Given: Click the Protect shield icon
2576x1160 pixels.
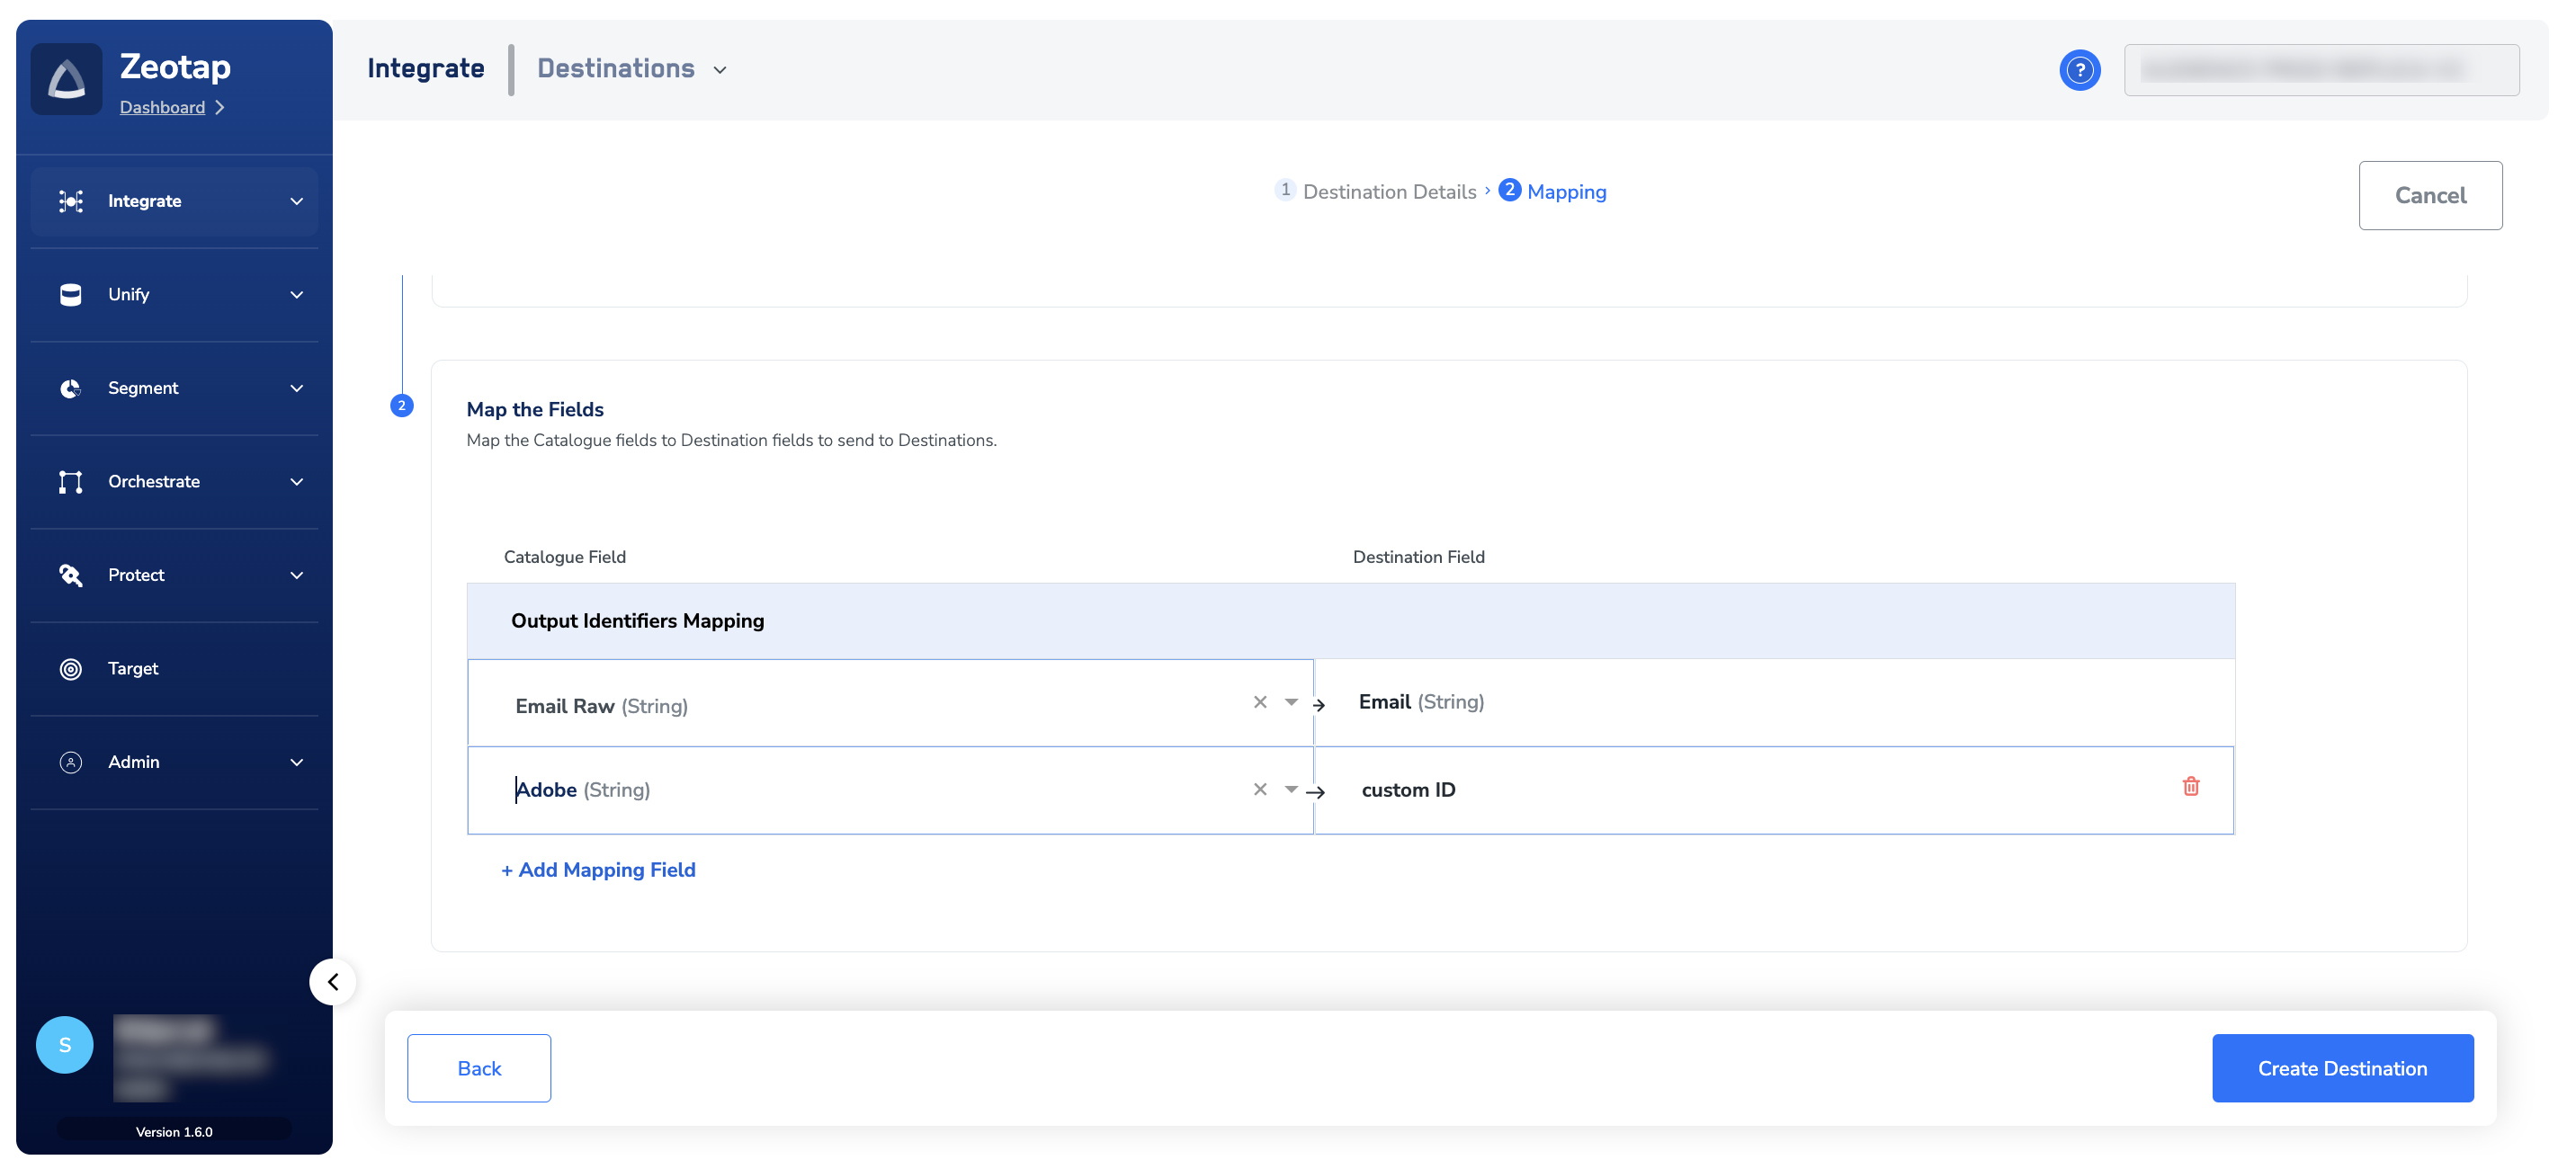Looking at the screenshot, I should tap(71, 575).
